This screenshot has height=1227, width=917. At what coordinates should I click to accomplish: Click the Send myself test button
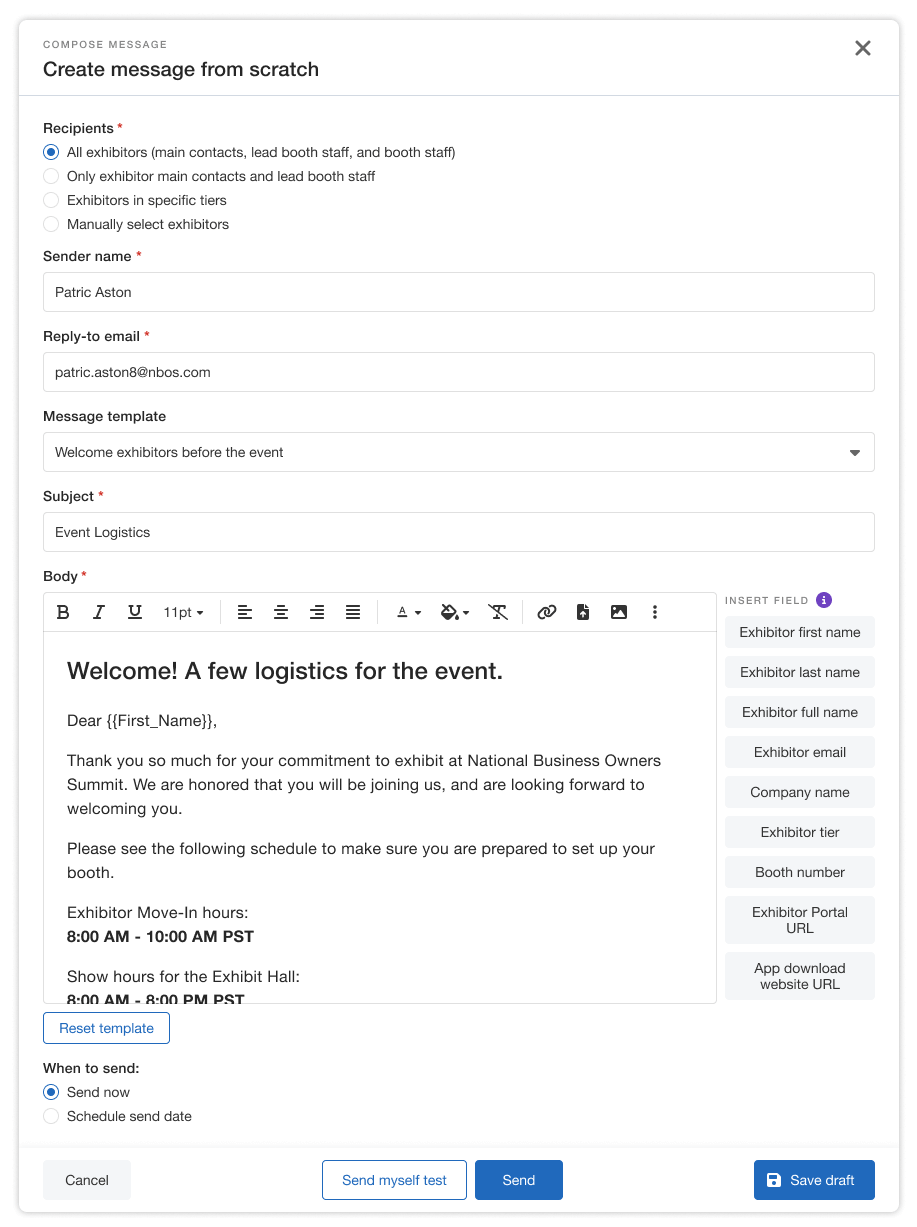(x=394, y=1180)
